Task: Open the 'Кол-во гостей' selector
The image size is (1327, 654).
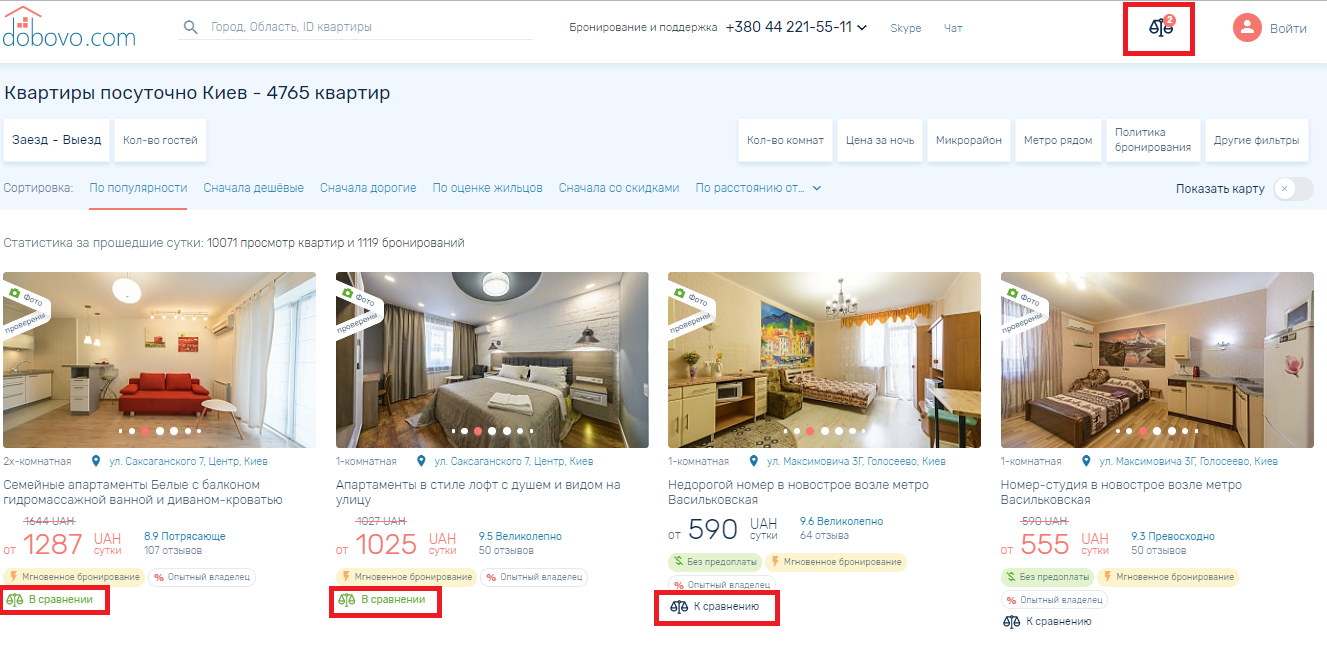Action: coord(160,140)
